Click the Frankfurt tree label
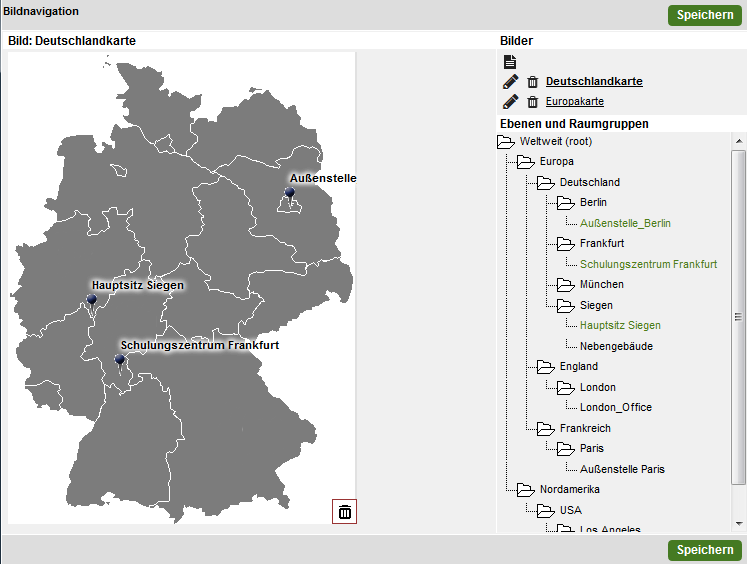The width and height of the screenshot is (747, 564). pos(602,243)
